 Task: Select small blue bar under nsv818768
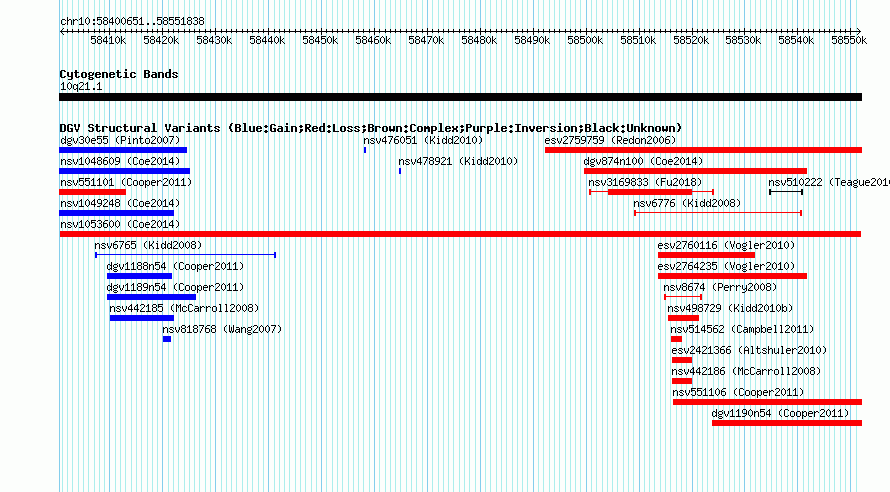coord(167,339)
